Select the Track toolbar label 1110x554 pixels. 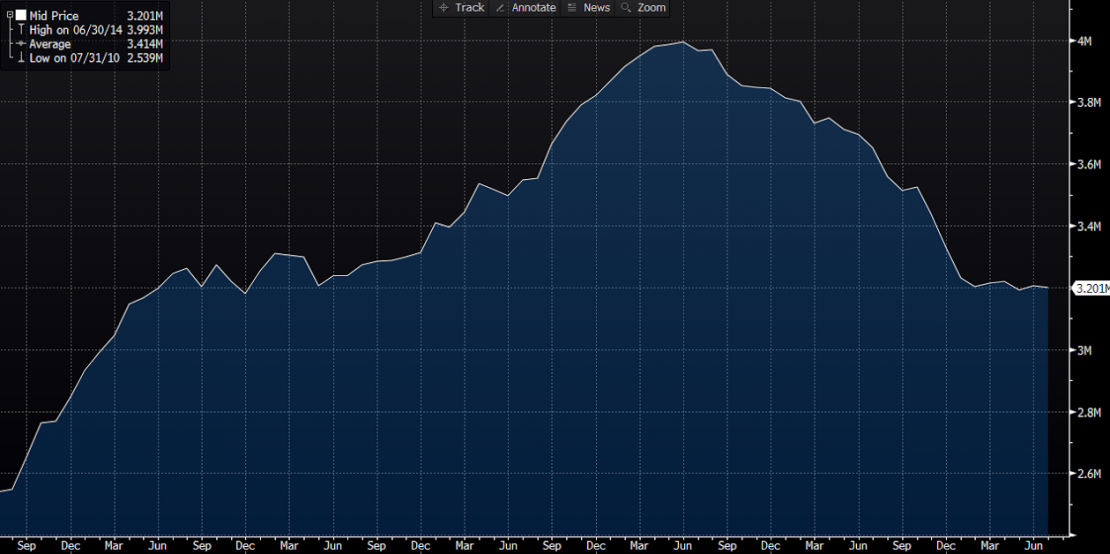click(469, 8)
